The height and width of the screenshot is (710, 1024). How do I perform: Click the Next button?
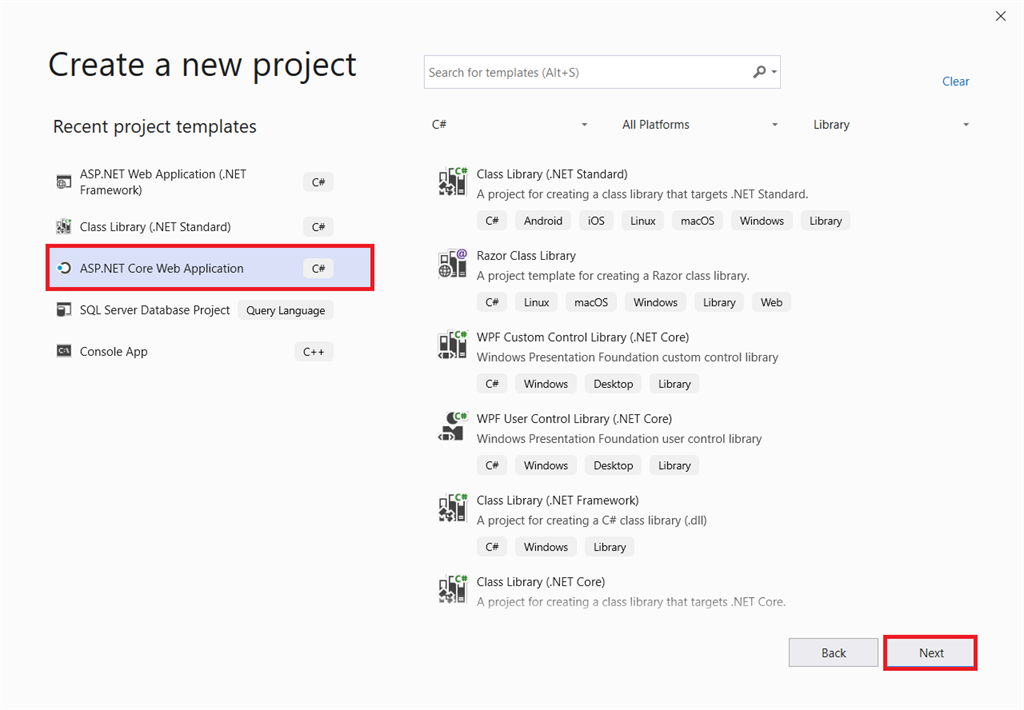coord(930,652)
